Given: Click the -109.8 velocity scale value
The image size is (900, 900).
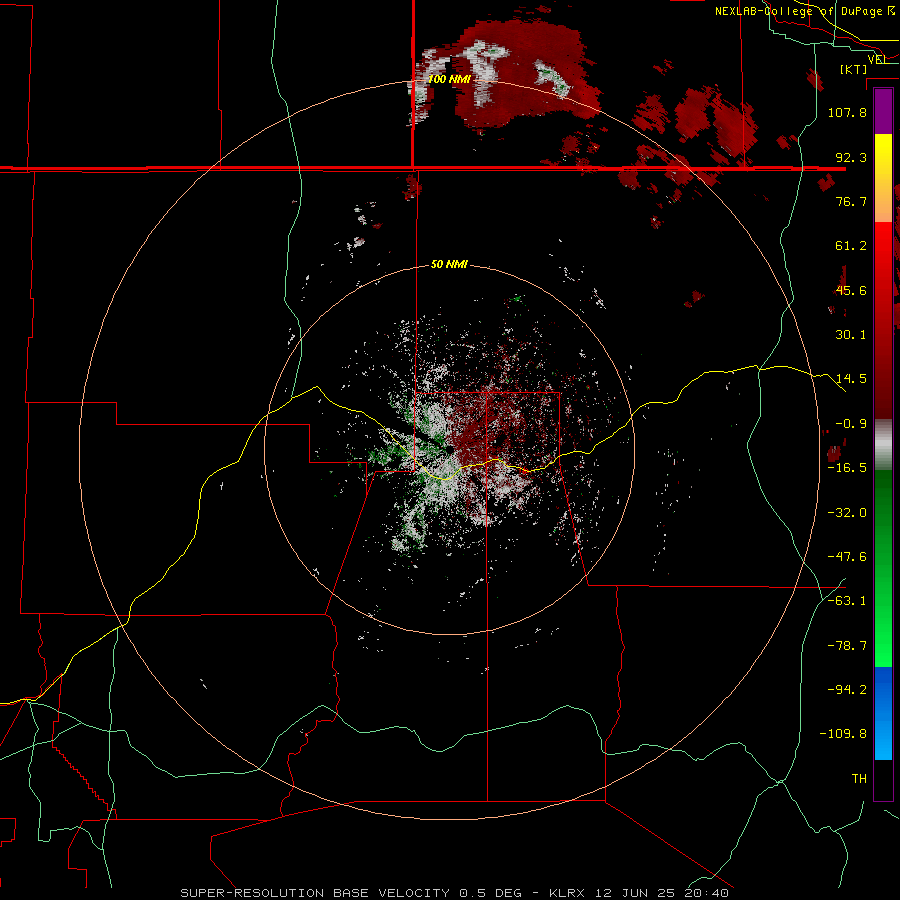Looking at the screenshot, I should click(844, 734).
